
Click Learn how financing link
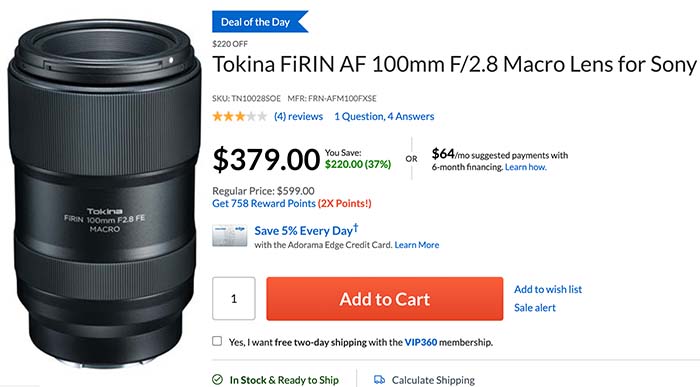525,167
